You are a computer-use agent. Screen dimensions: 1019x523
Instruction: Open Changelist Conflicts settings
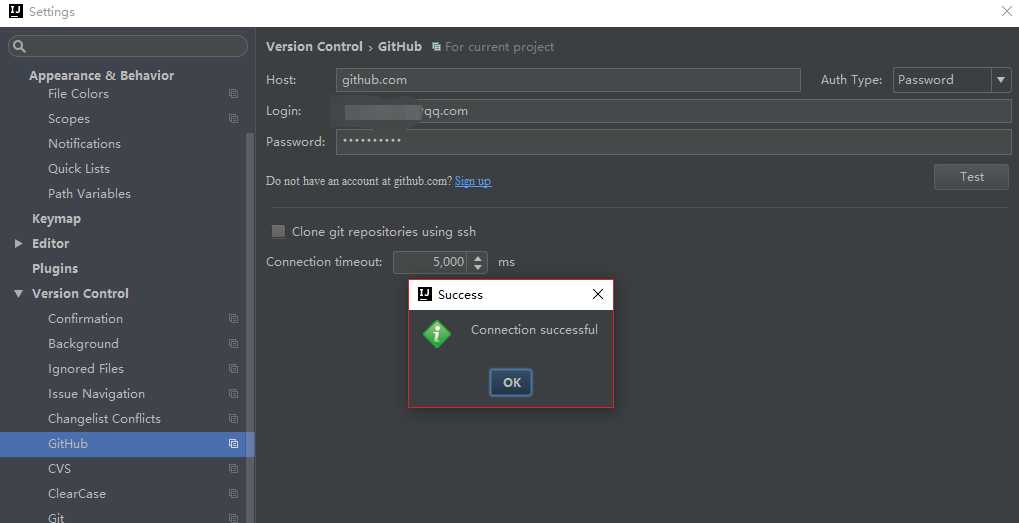click(104, 419)
